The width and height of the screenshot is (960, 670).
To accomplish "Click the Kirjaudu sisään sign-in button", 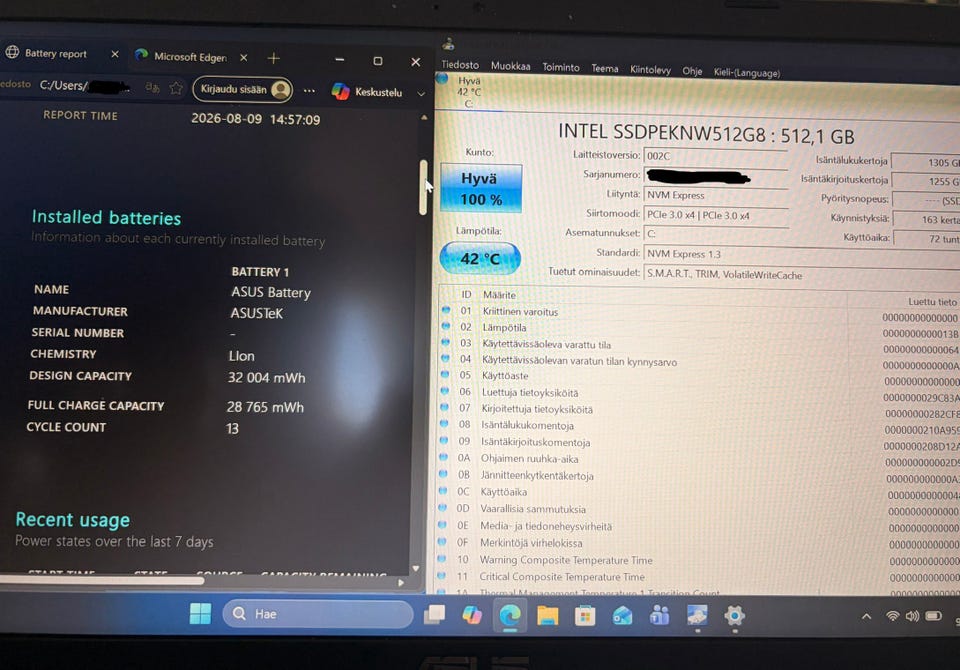I will (x=242, y=89).
